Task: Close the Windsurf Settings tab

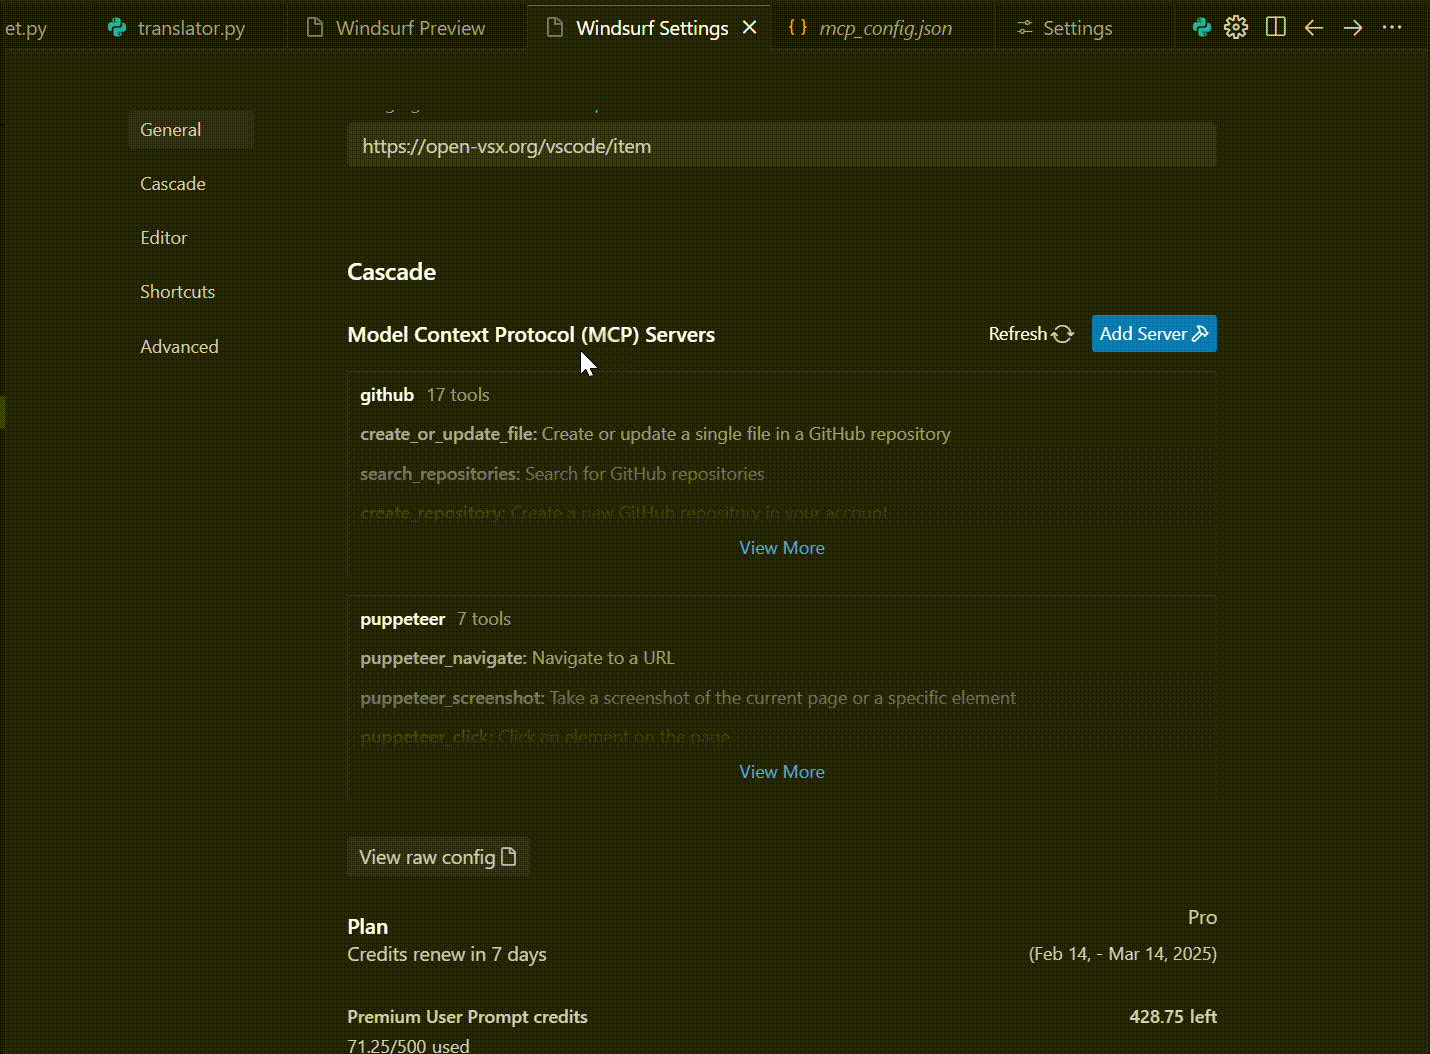Action: click(x=750, y=28)
